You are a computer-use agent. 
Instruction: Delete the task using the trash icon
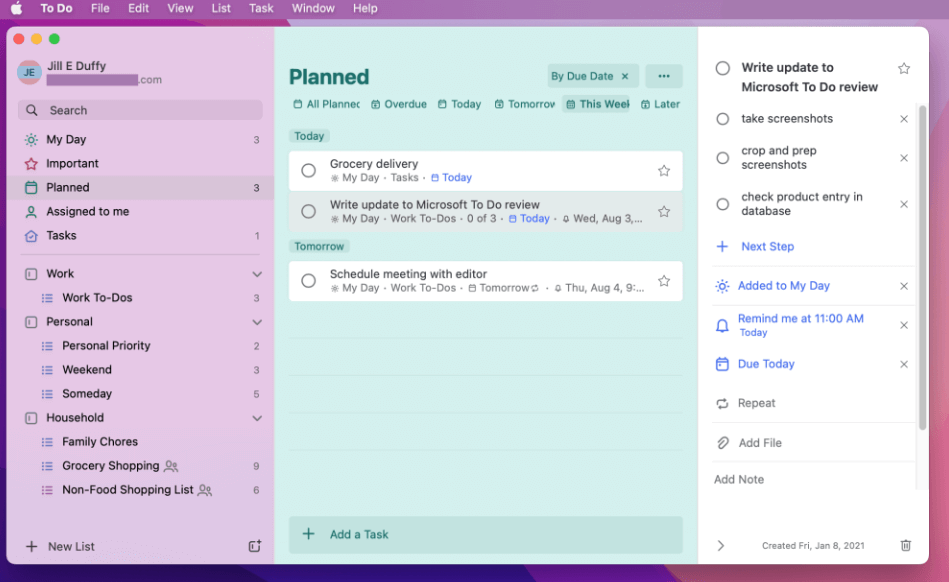905,546
